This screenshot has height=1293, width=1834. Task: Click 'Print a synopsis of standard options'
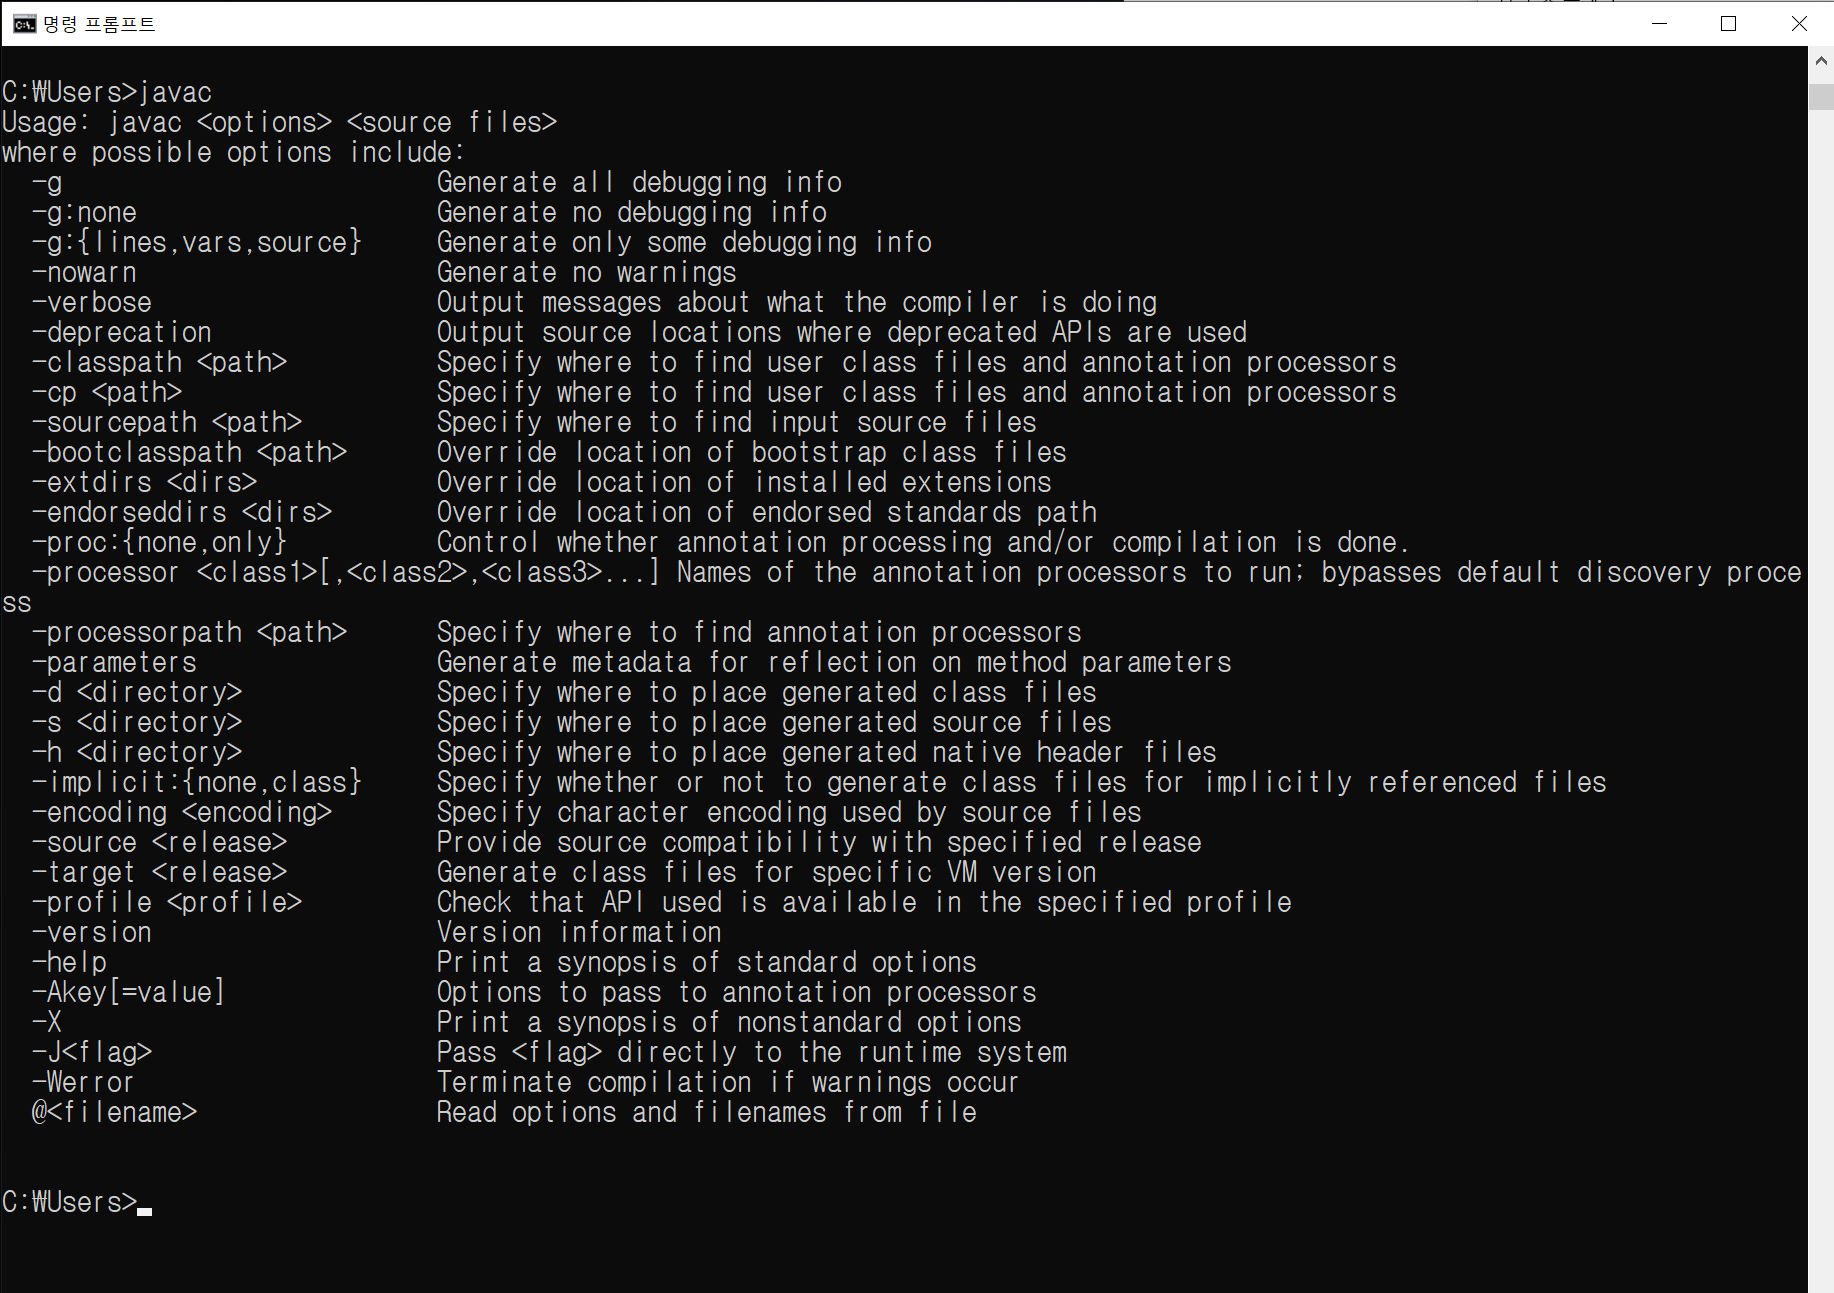coord(707,963)
